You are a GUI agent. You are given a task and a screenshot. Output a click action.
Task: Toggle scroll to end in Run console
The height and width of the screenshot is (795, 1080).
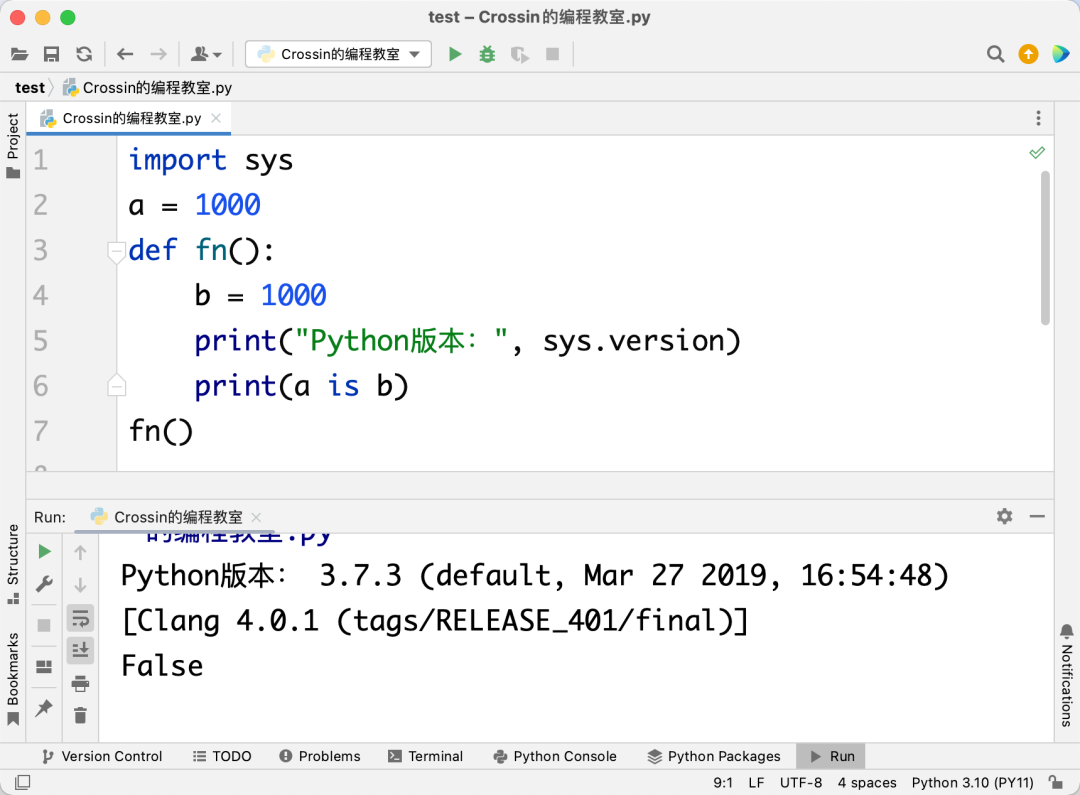click(x=81, y=650)
